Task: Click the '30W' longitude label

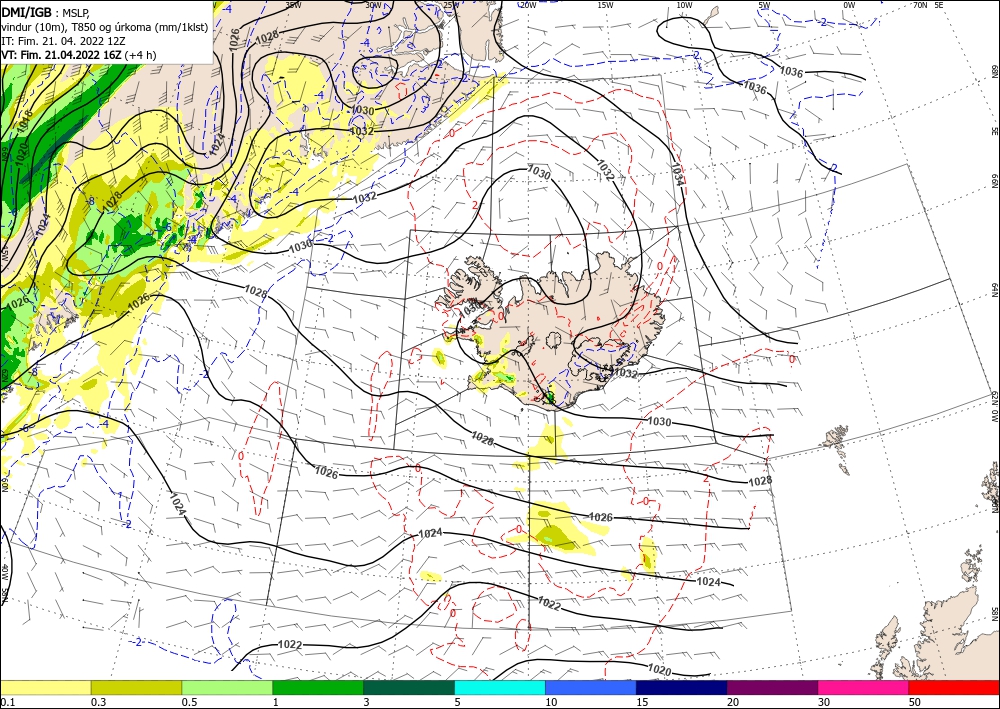Action: point(373,5)
